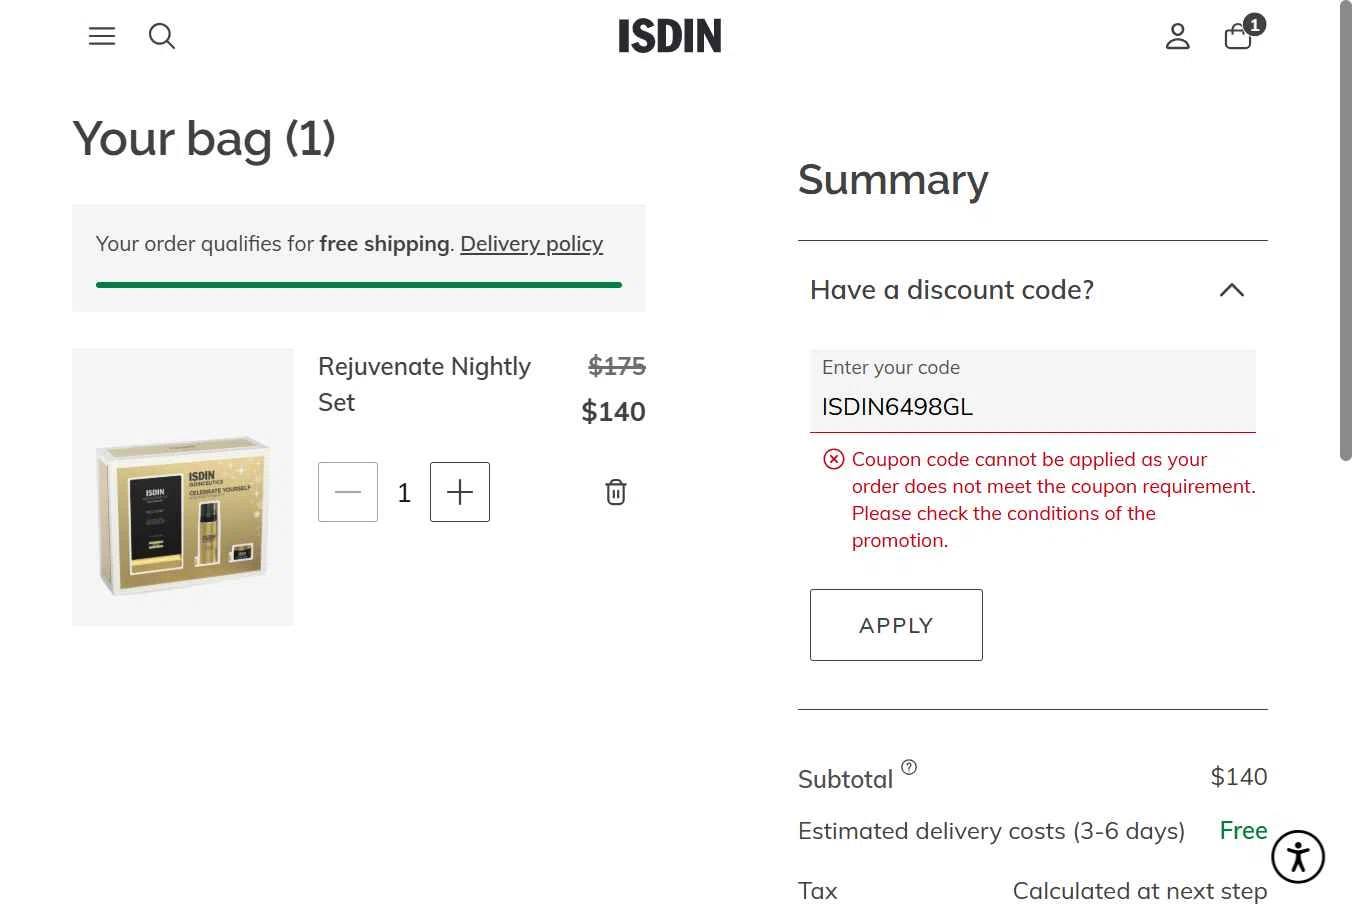Click the green free shipping progress bar

359,285
